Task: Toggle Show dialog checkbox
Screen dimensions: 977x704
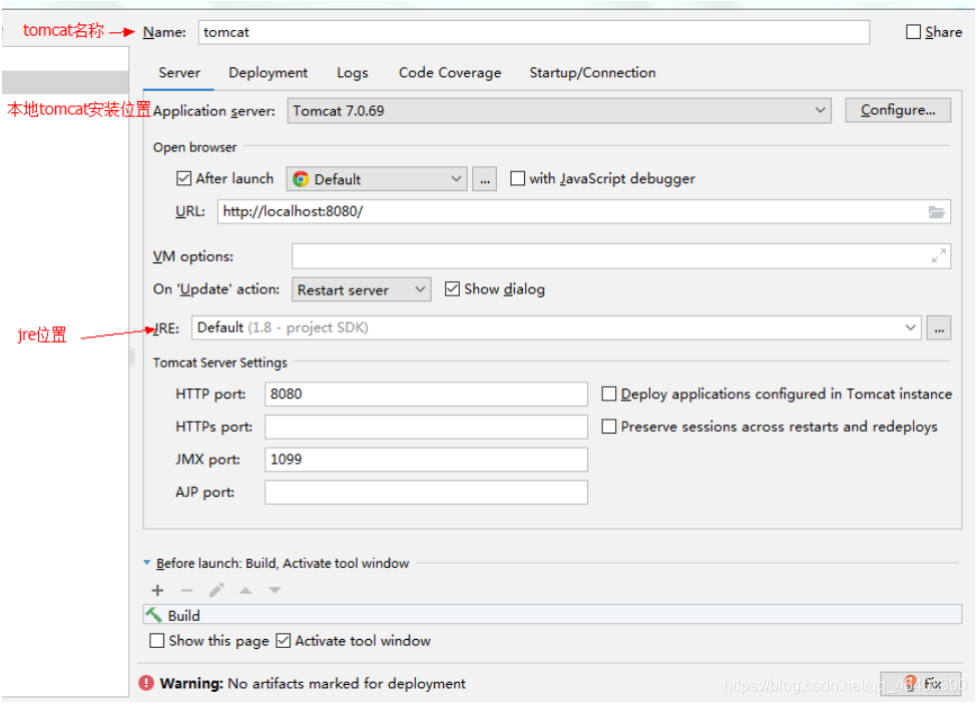Action: click(x=452, y=289)
